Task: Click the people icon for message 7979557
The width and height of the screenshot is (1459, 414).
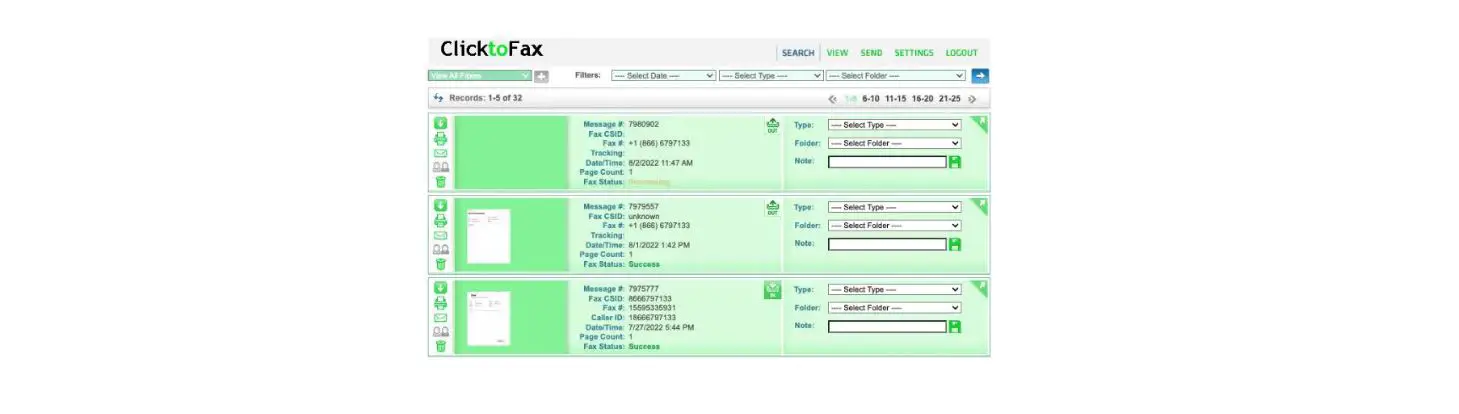Action: click(440, 249)
